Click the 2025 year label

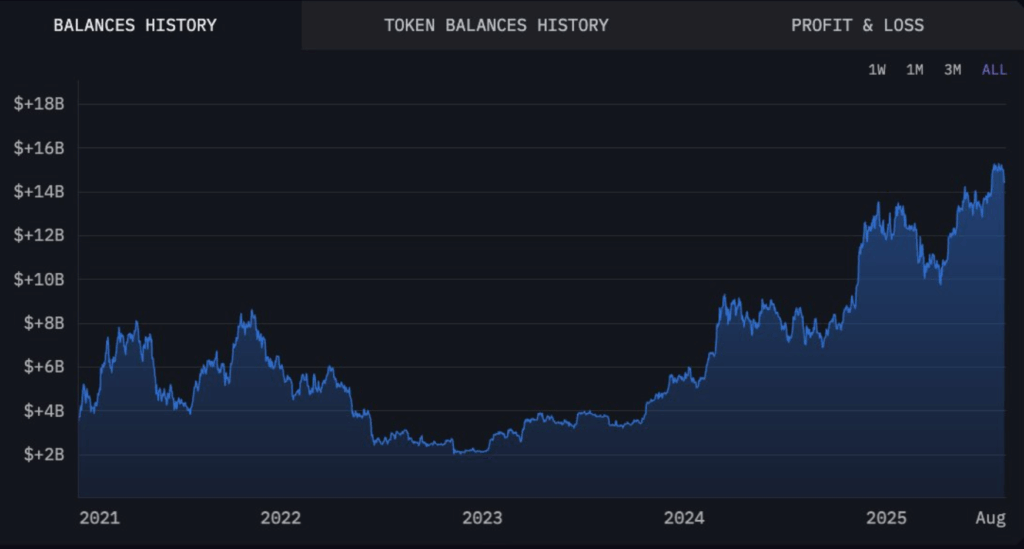(886, 518)
